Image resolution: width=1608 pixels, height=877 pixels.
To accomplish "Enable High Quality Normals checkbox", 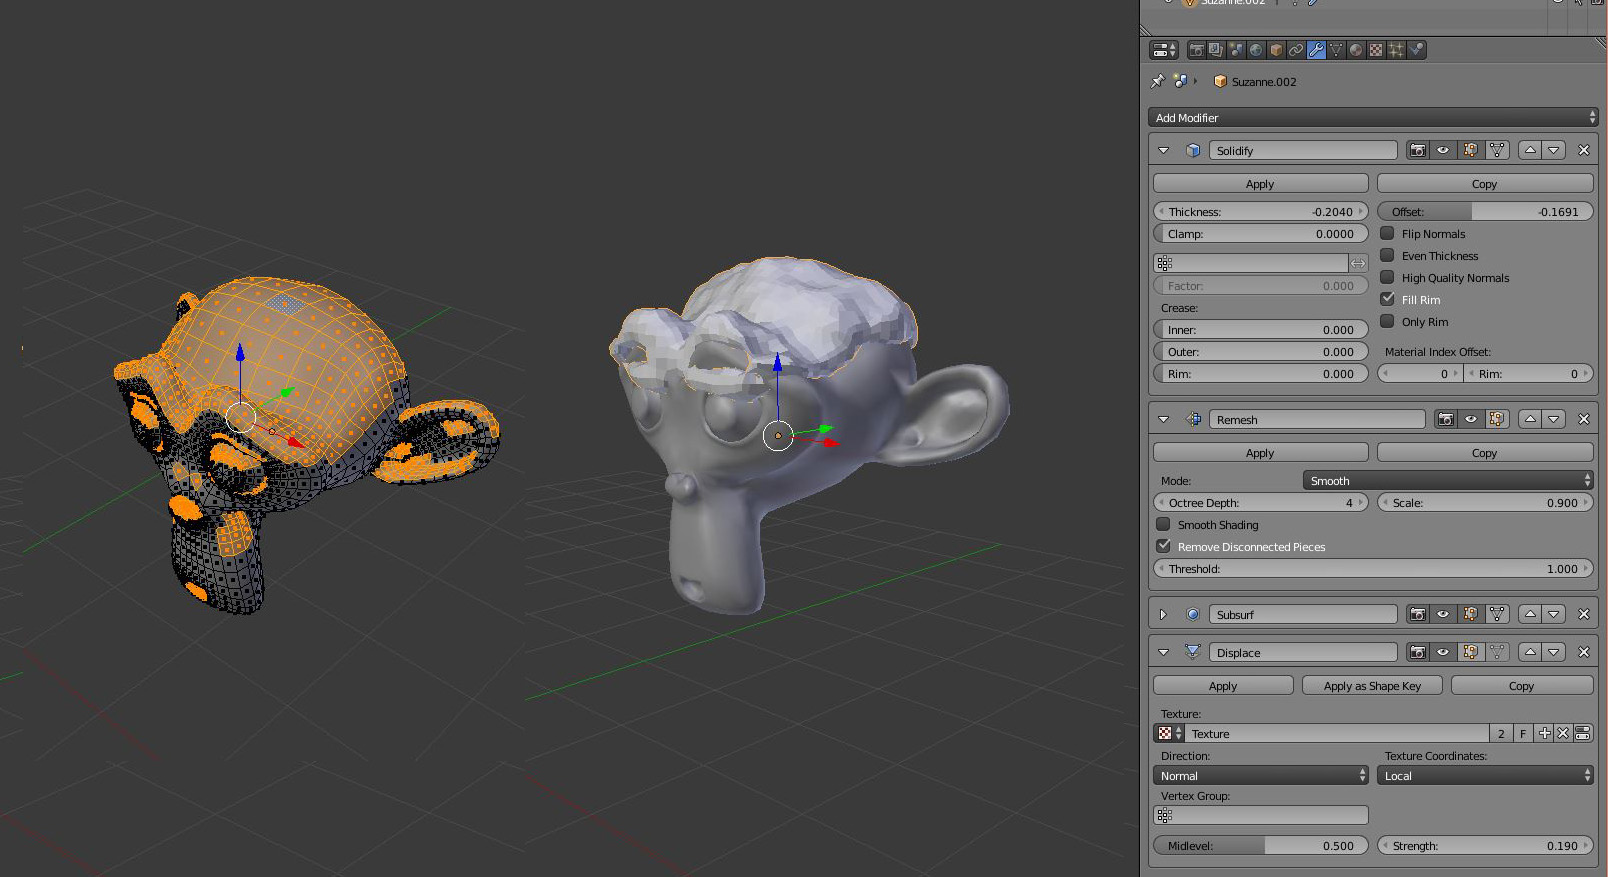I will coord(1387,277).
